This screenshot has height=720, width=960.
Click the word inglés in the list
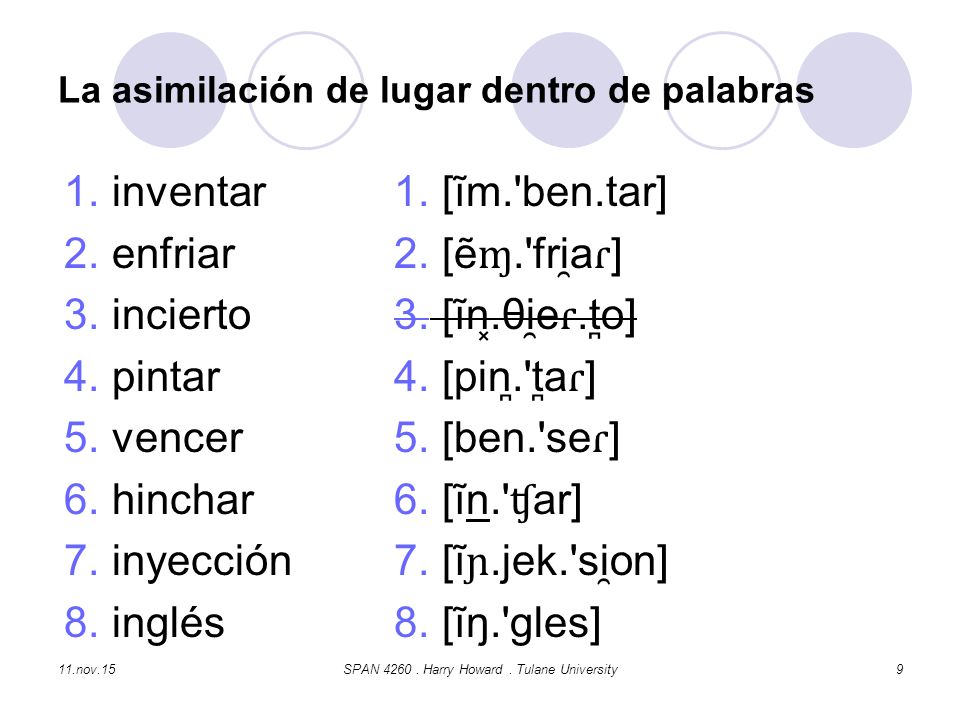[x=168, y=623]
